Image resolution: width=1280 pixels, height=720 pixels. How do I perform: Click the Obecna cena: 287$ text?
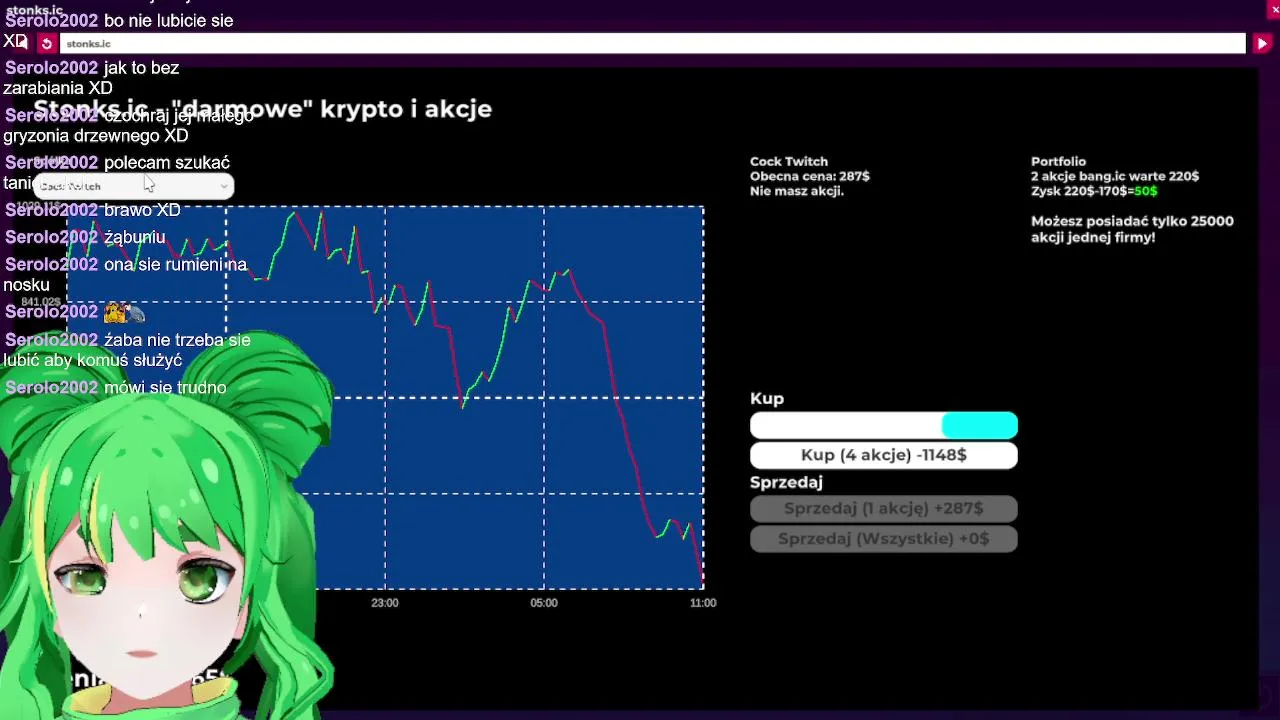pos(810,176)
